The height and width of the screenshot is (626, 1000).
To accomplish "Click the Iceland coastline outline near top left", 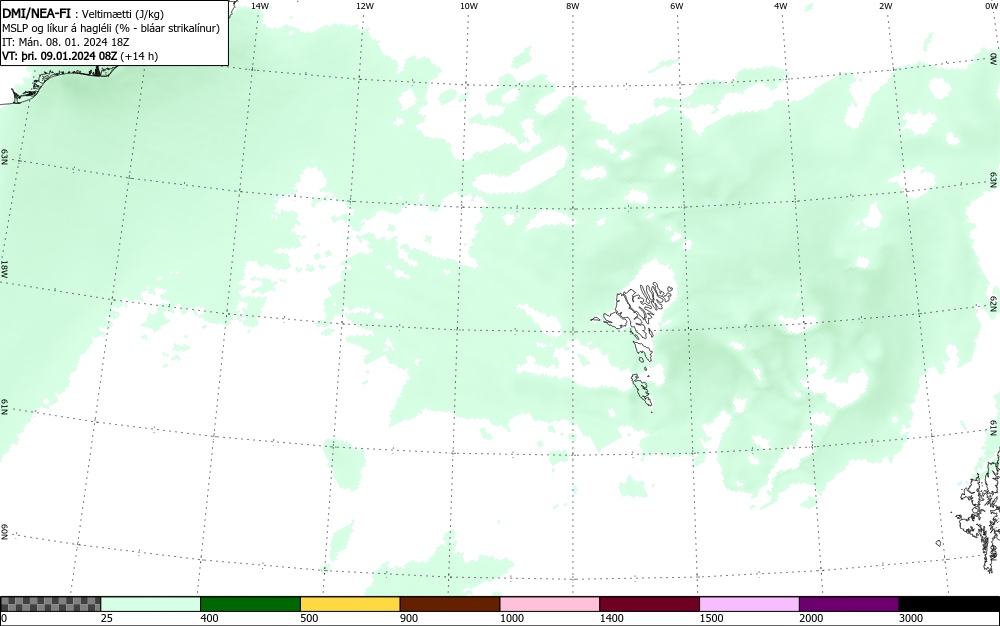I will pyautogui.click(x=61, y=83).
